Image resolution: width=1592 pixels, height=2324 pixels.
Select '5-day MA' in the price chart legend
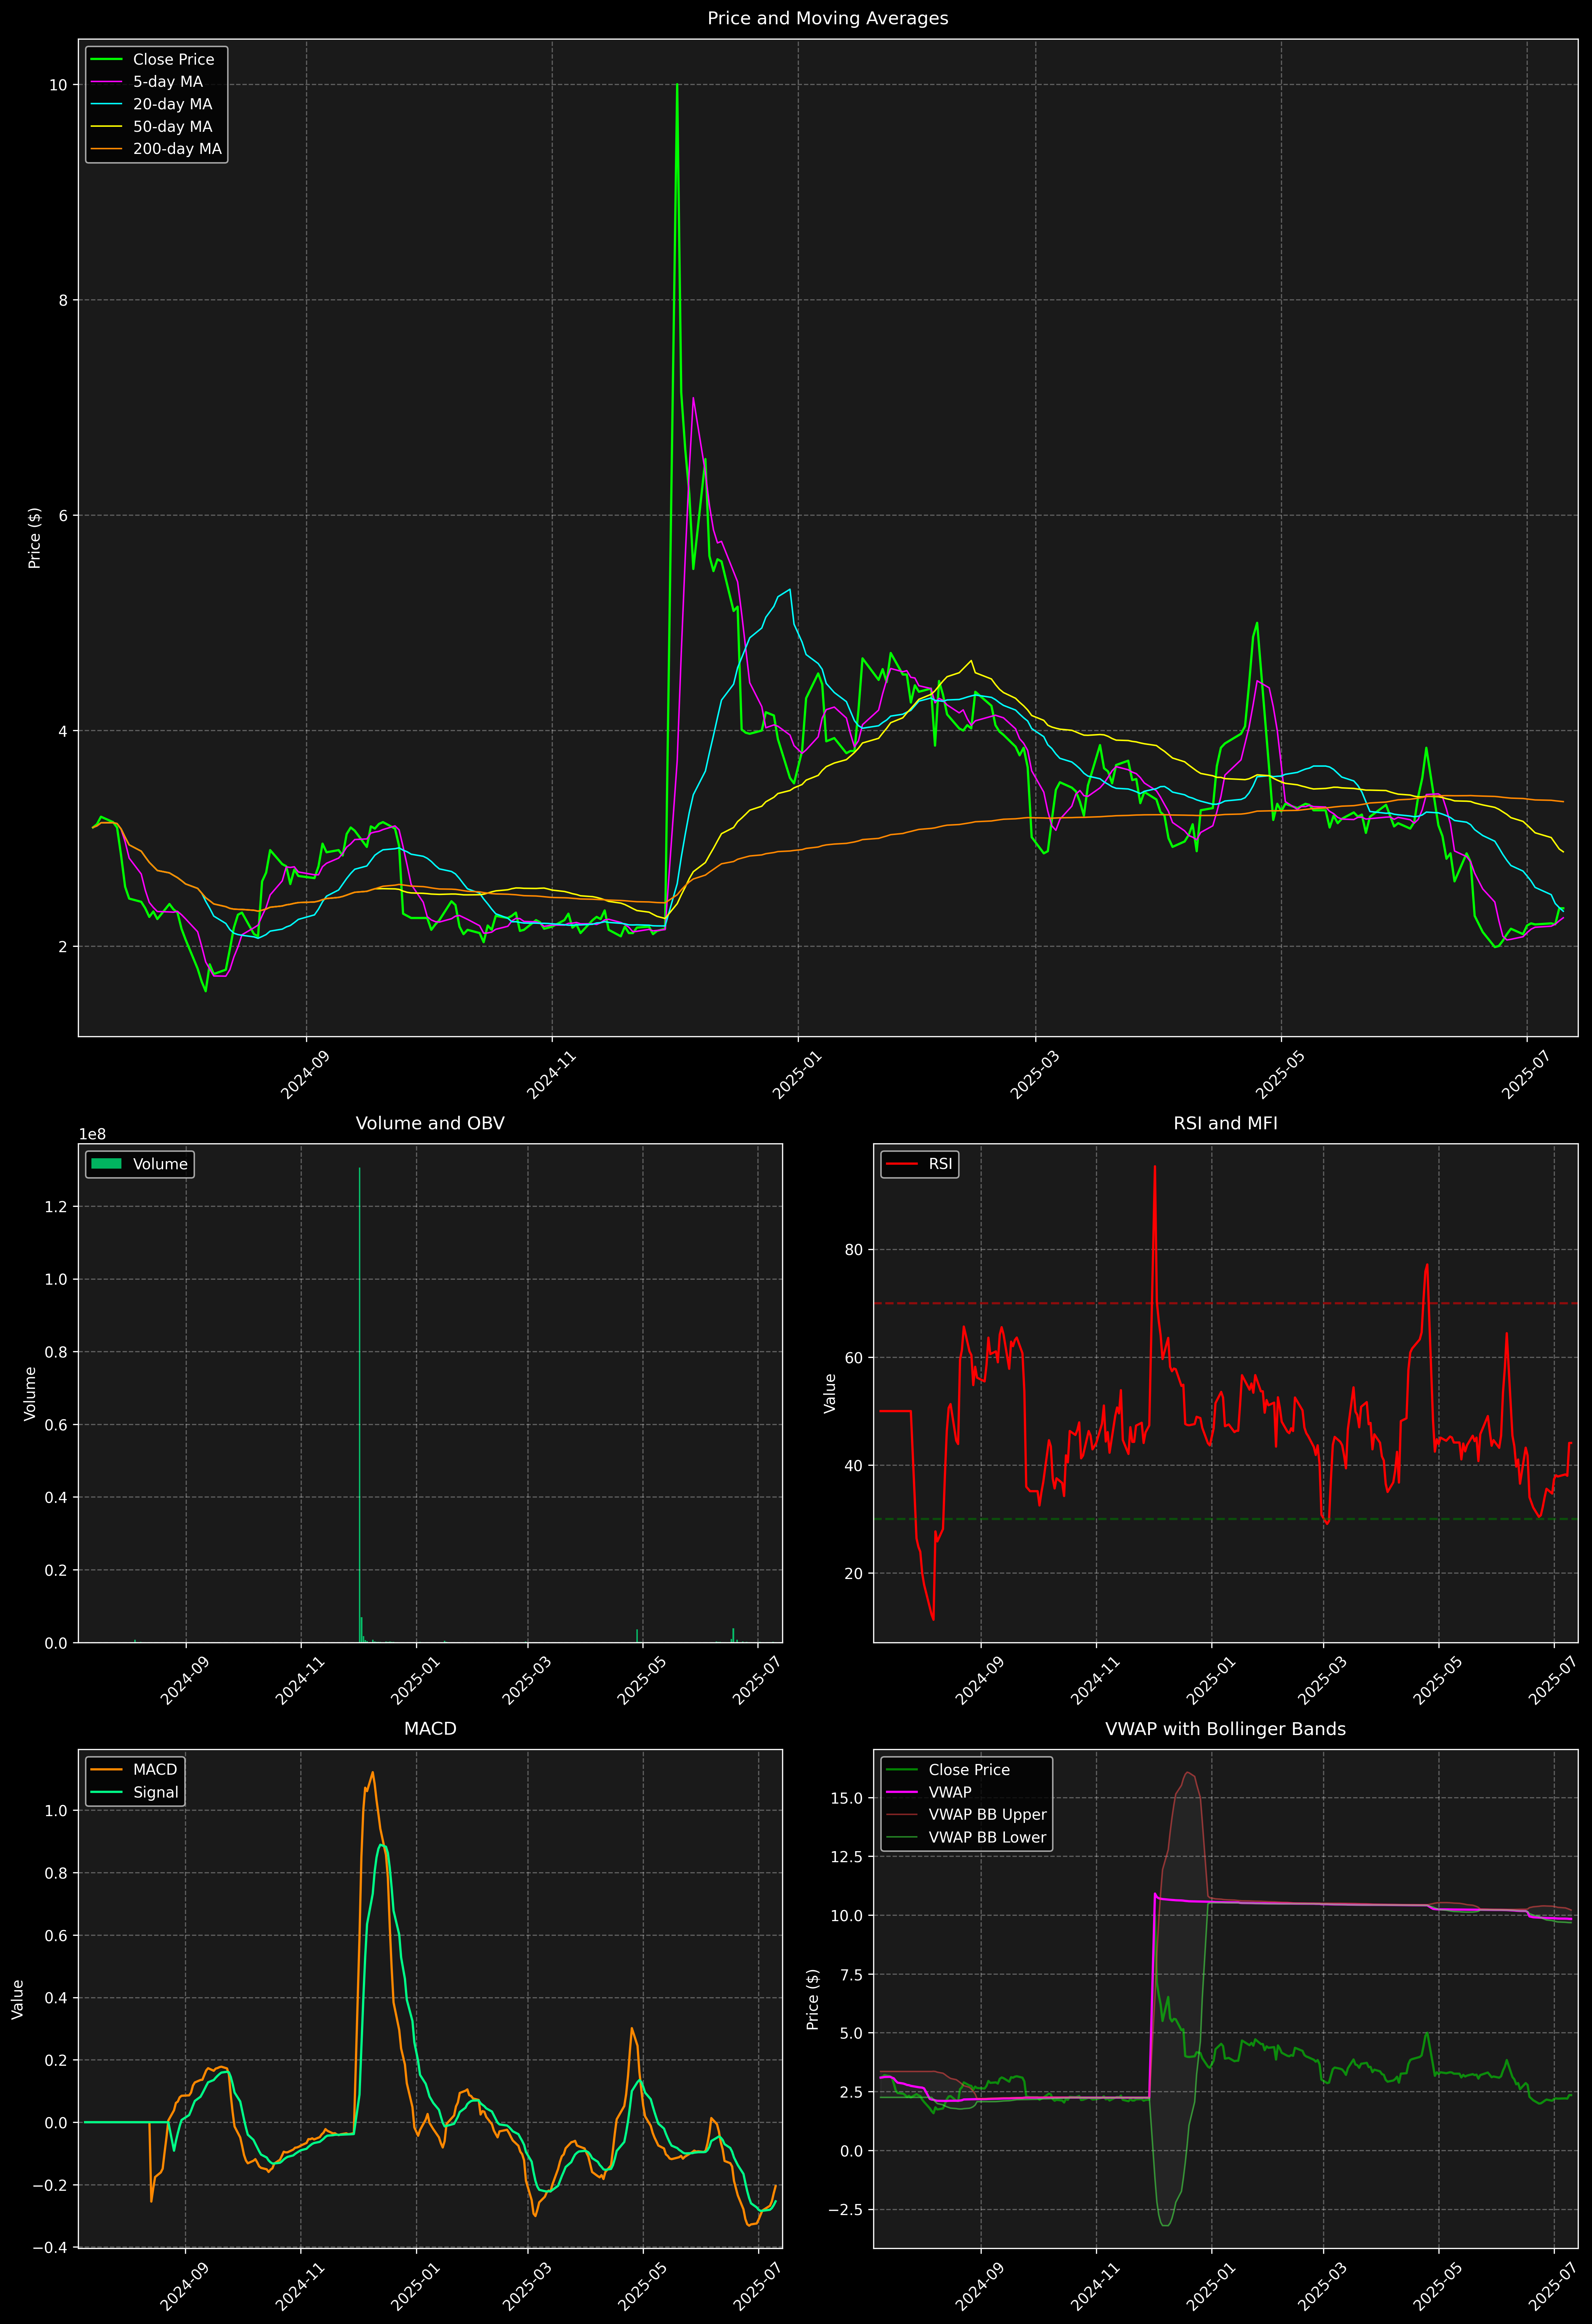coord(168,82)
